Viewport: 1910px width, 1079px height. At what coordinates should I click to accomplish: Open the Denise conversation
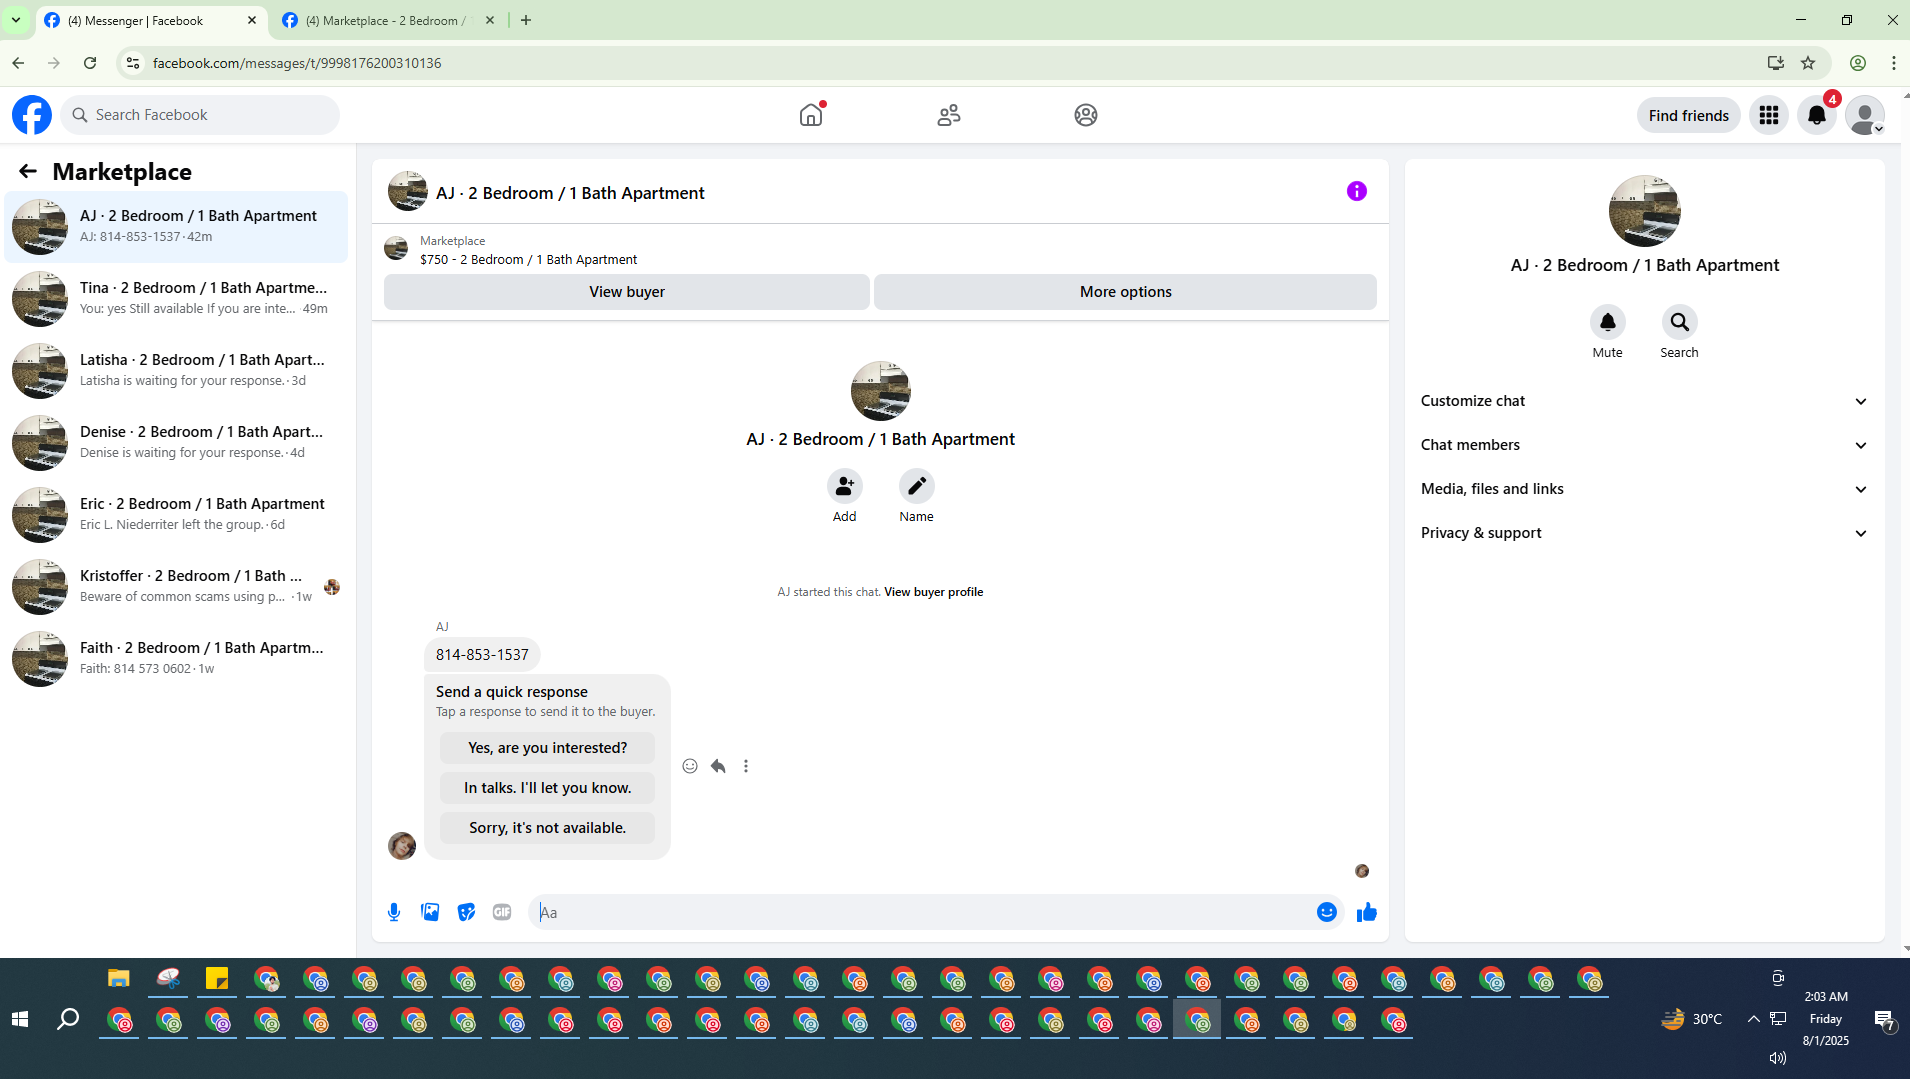click(176, 443)
